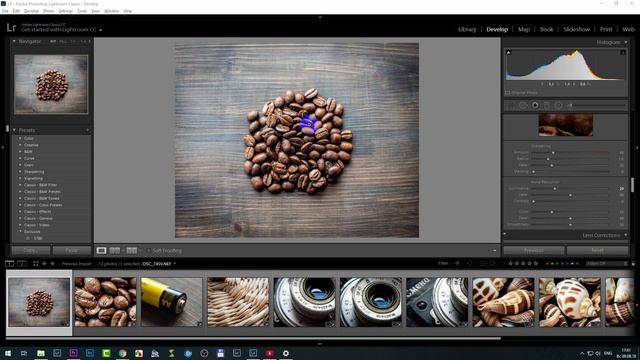Switch to Loupe view in toolbar
The height and width of the screenshot is (360, 640).
[101, 251]
